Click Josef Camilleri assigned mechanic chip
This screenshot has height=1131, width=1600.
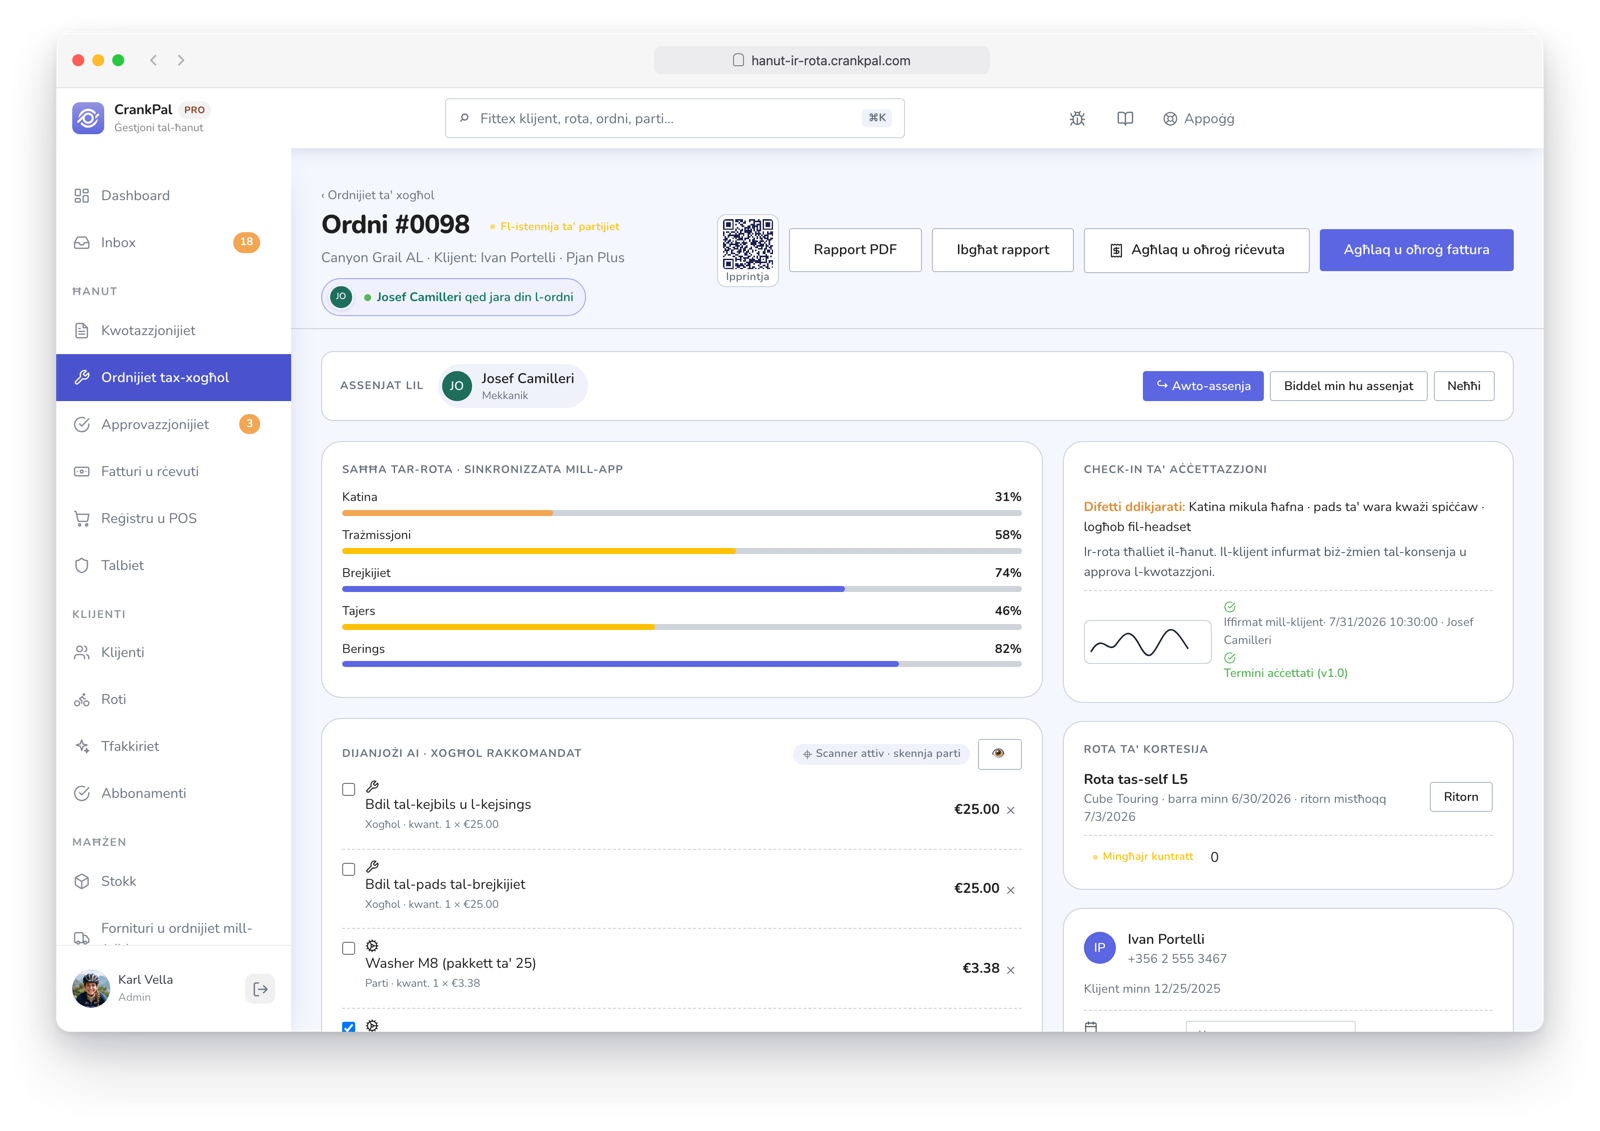pos(513,386)
